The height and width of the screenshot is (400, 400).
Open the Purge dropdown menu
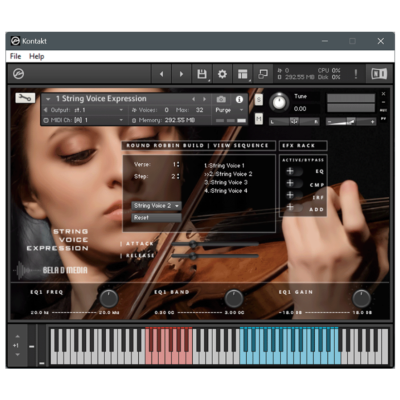[229, 110]
